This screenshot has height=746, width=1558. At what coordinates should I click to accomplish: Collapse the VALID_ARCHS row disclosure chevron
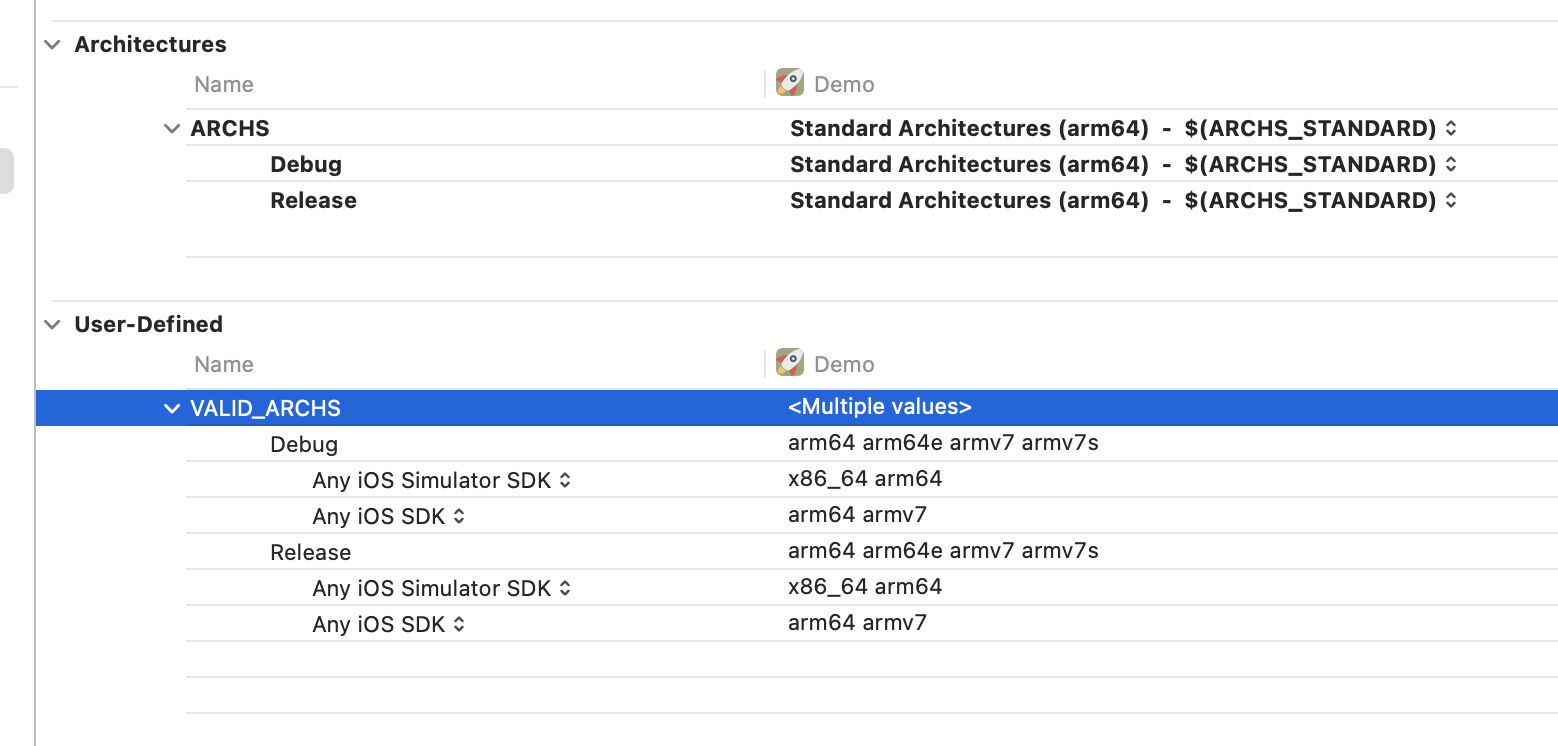pyautogui.click(x=172, y=409)
